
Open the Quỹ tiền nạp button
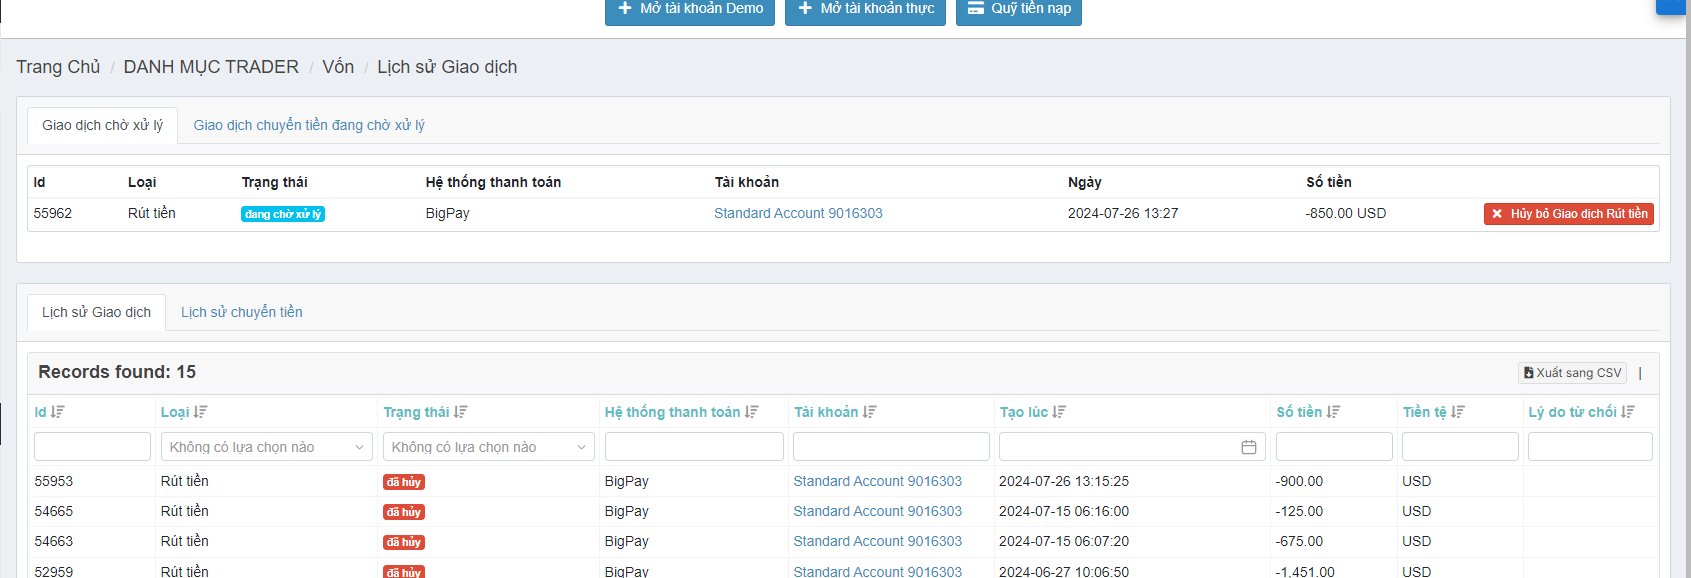[1018, 10]
